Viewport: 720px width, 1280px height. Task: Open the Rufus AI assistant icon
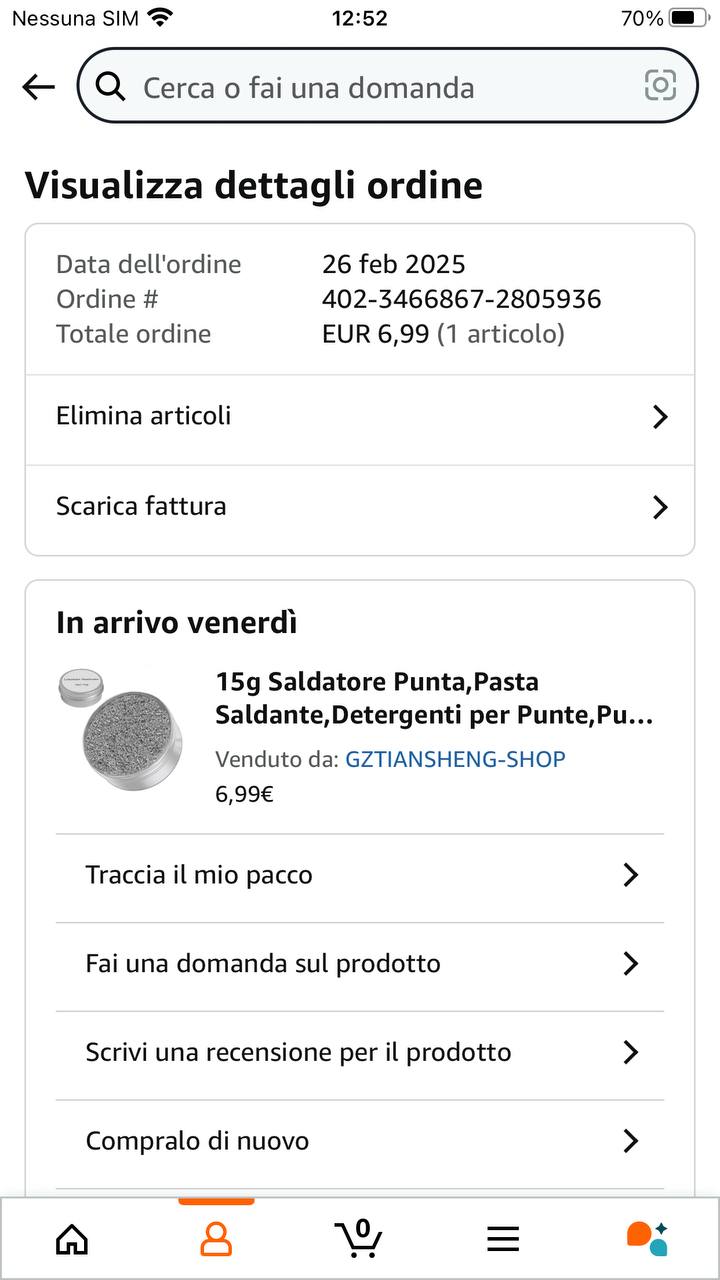coord(647,1239)
